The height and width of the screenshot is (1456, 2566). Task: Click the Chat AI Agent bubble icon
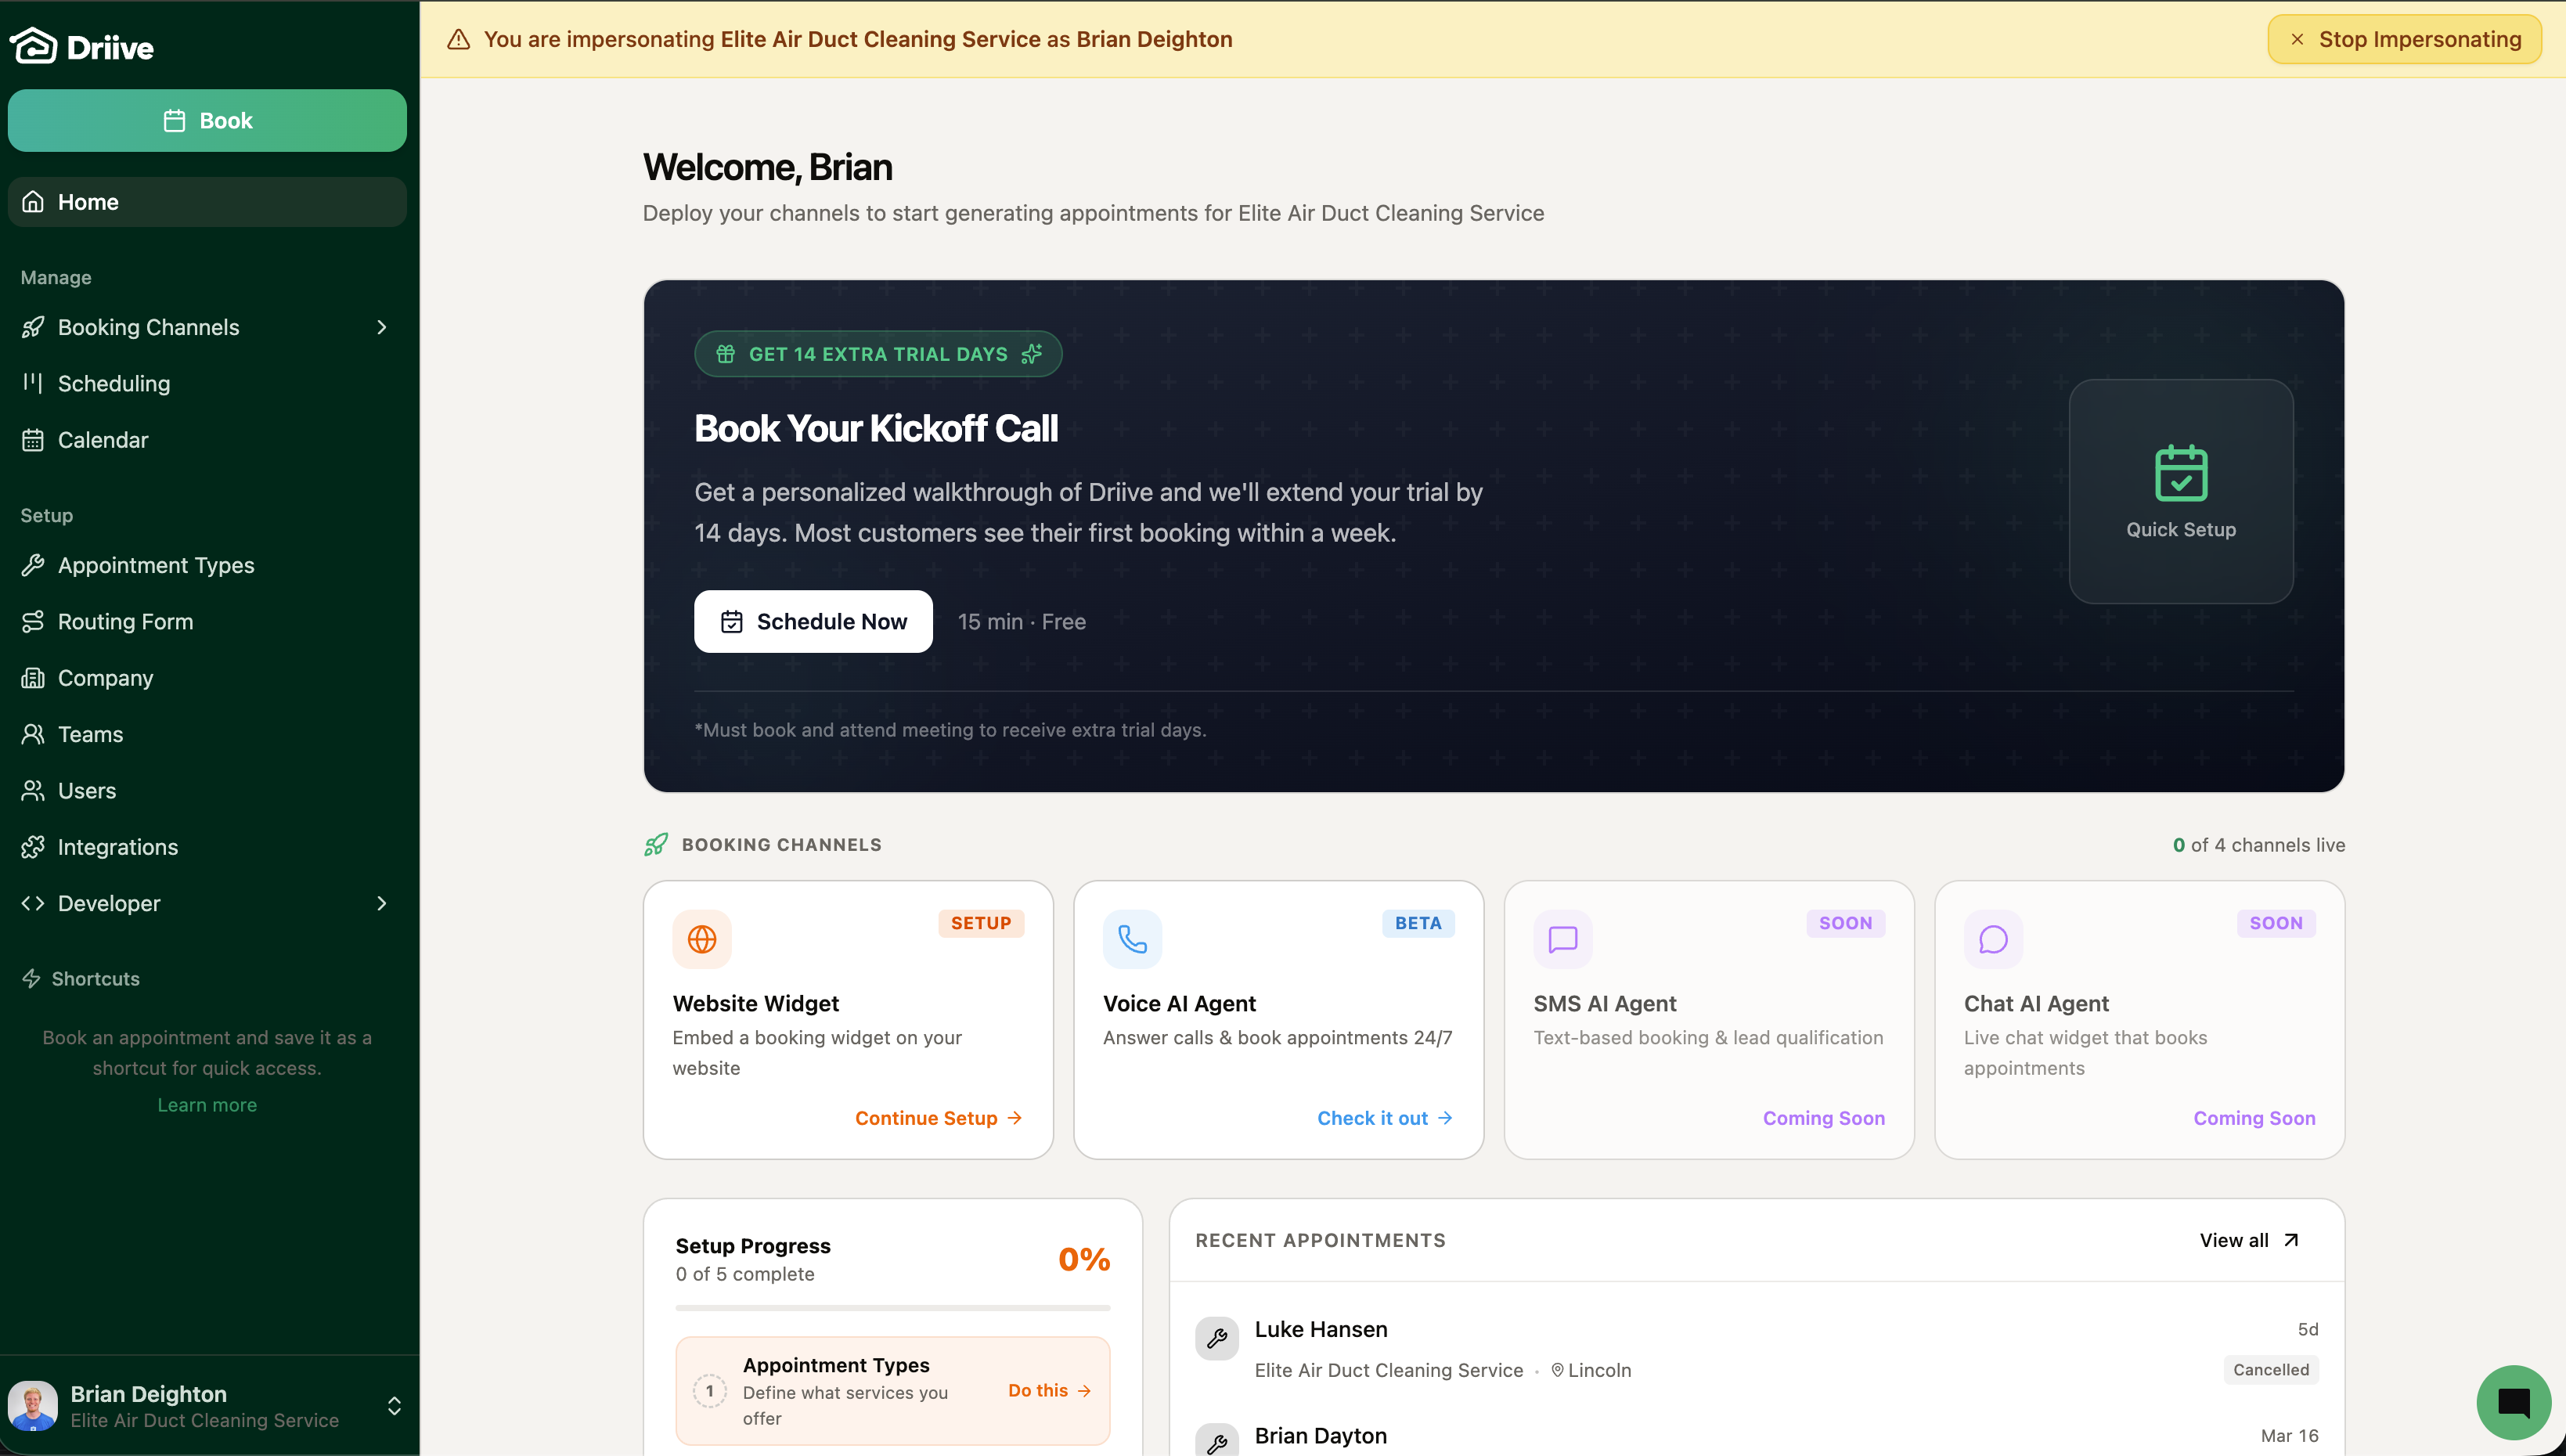pyautogui.click(x=1993, y=939)
